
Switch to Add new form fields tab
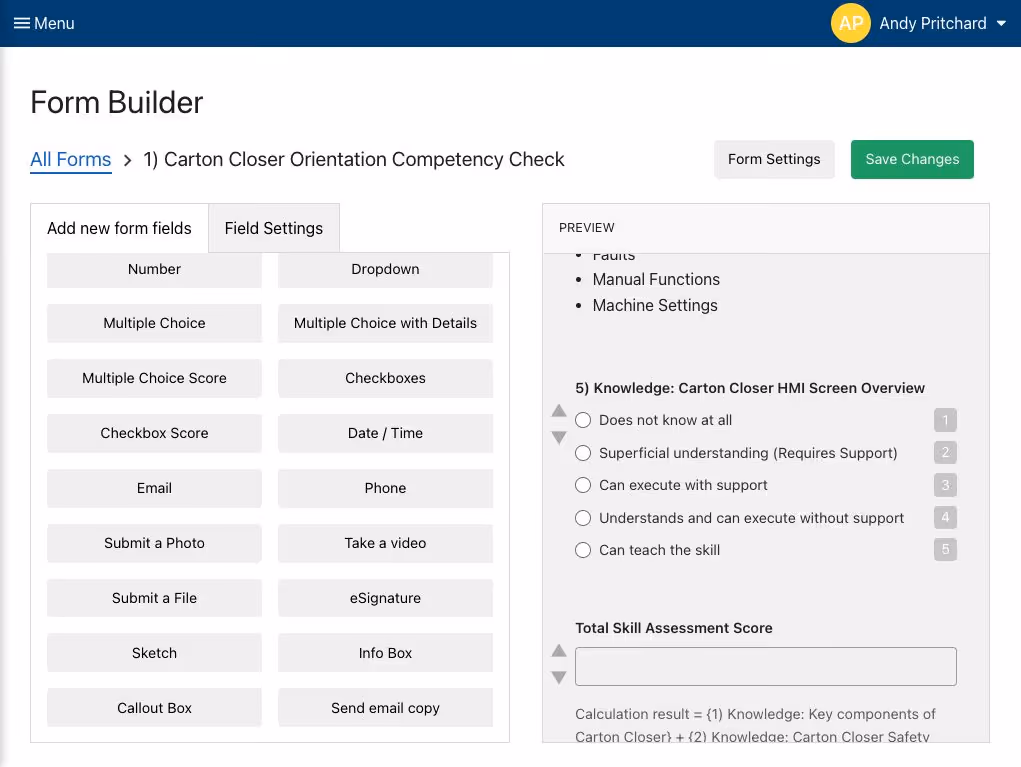[x=119, y=229]
